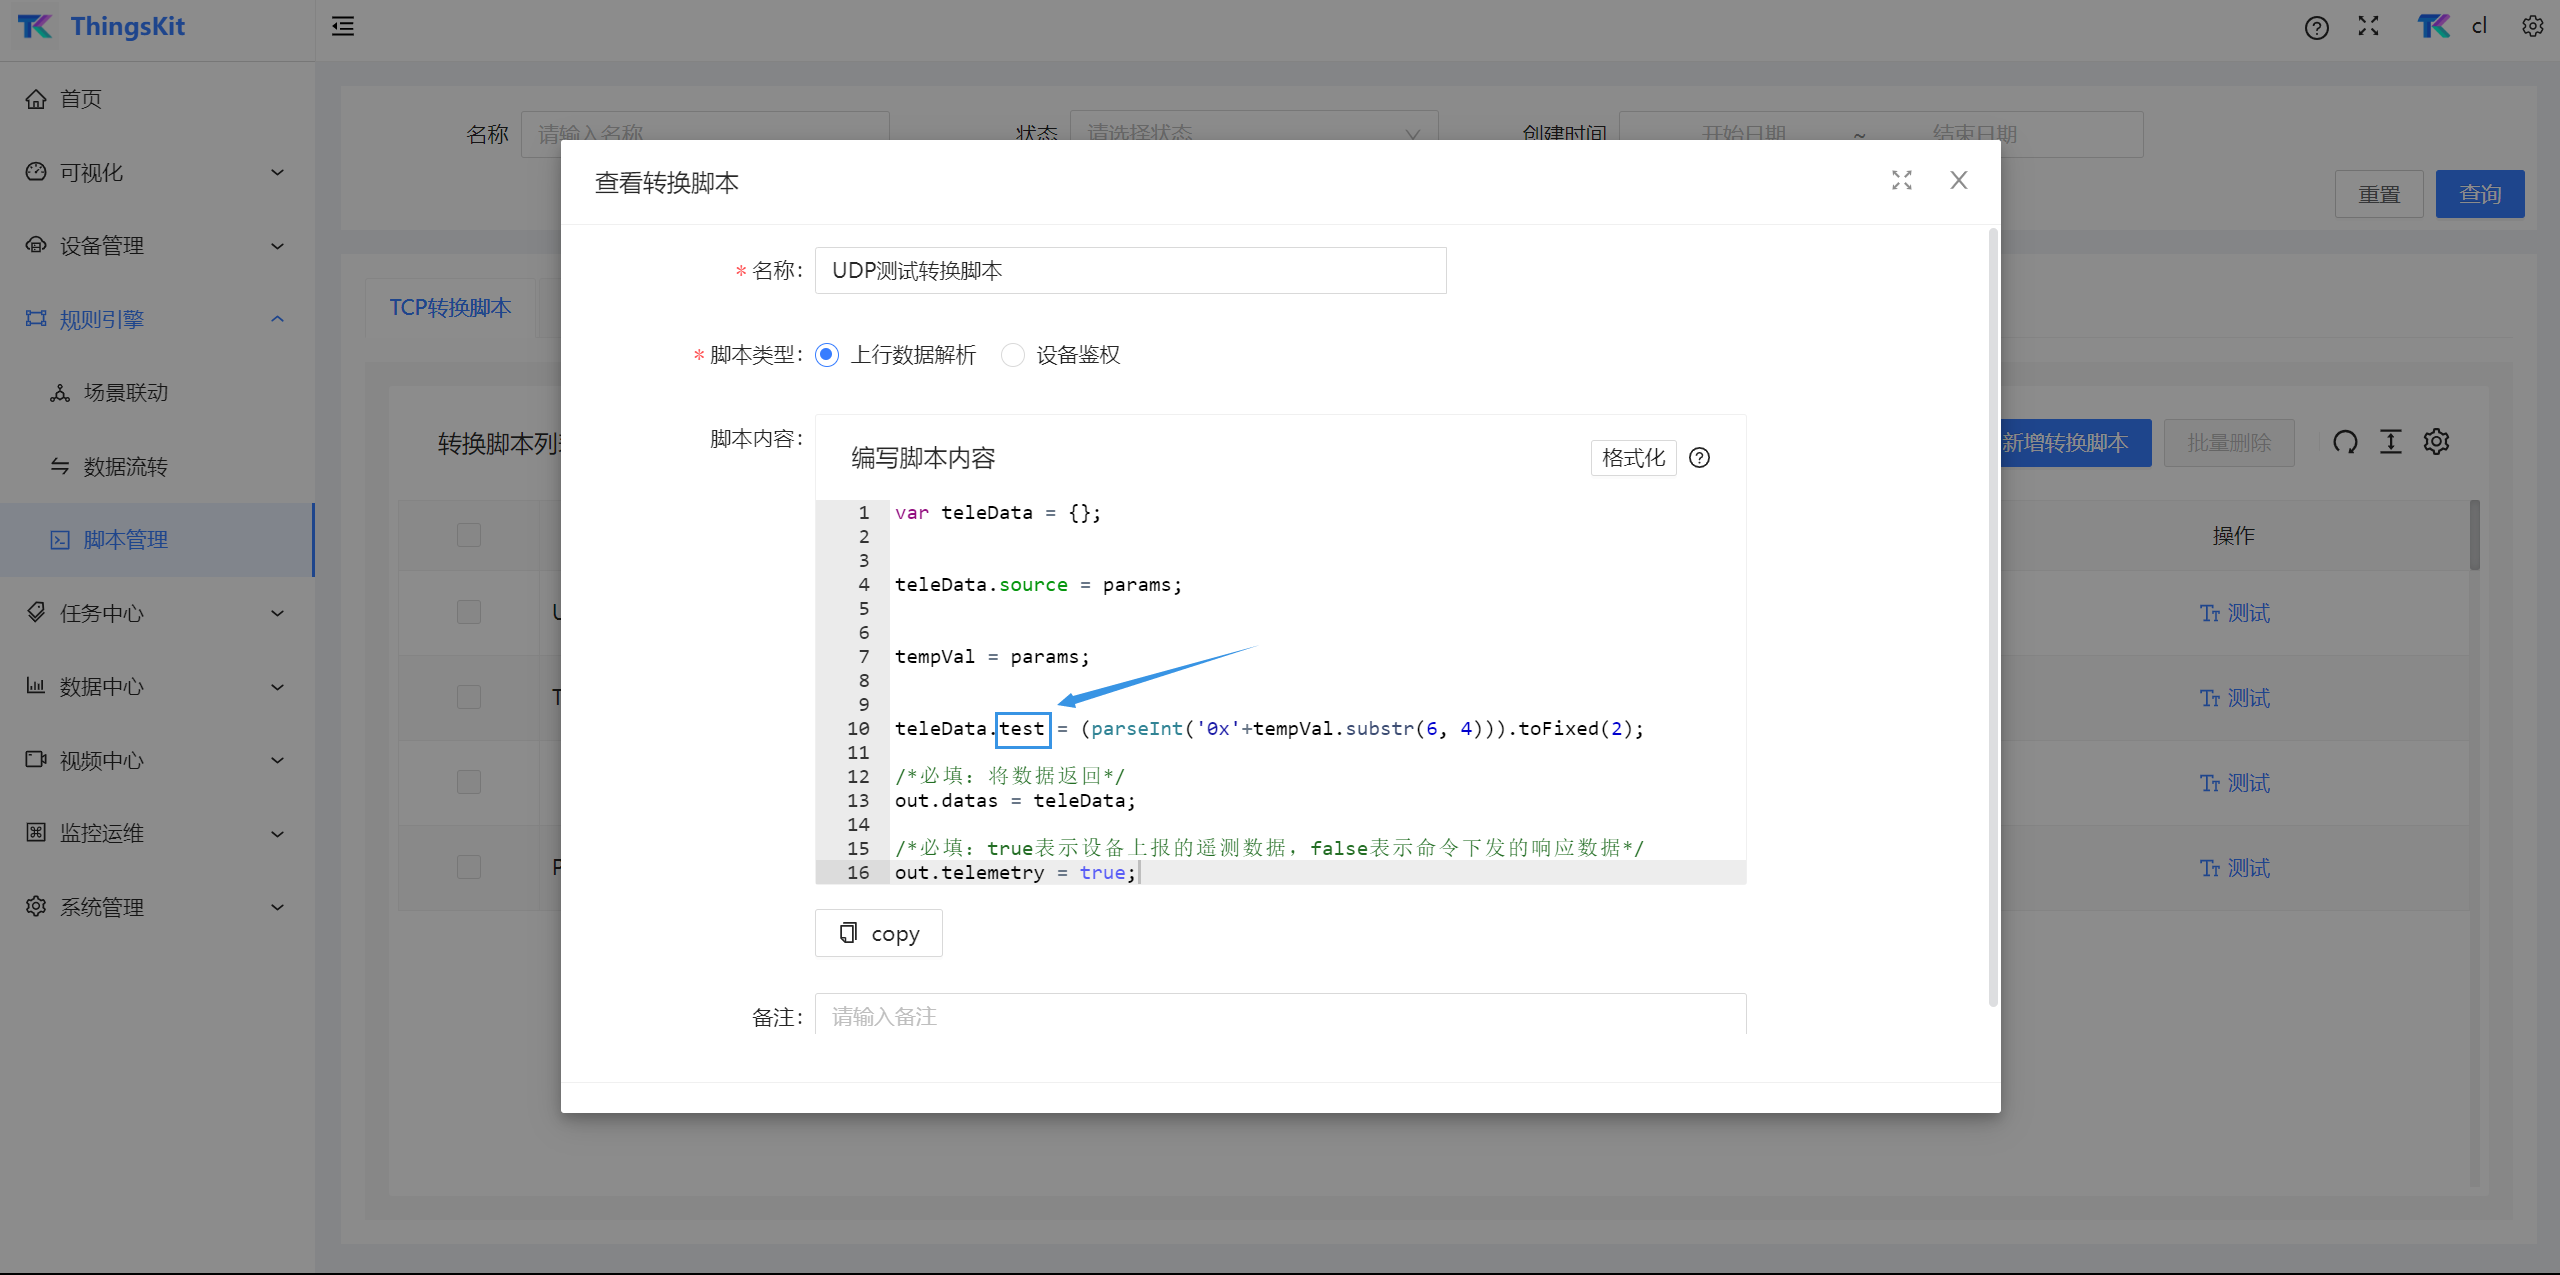This screenshot has height=1275, width=2560.
Task: Click the sidebar collapse menu icon
Action: tap(343, 26)
